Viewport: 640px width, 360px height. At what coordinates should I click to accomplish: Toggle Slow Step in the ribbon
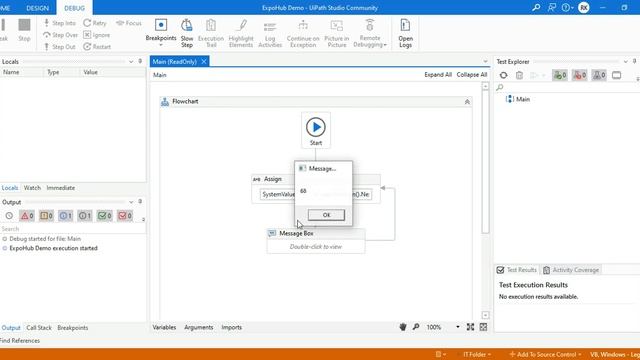tap(187, 33)
